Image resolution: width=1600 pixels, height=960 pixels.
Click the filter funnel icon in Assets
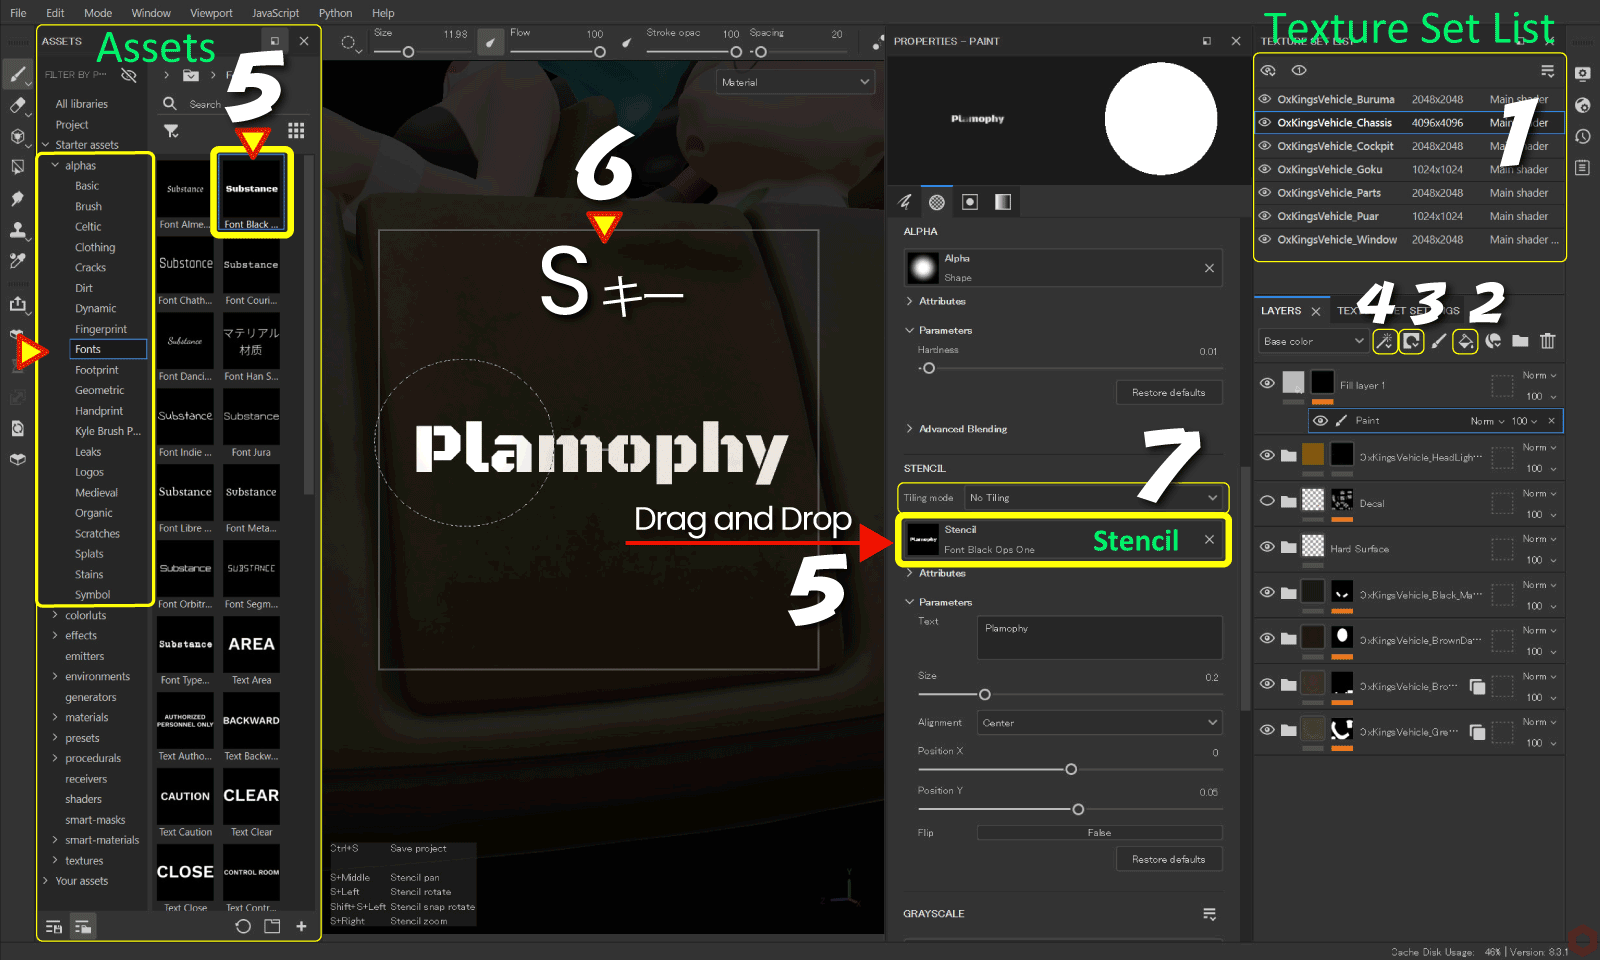[x=171, y=131]
